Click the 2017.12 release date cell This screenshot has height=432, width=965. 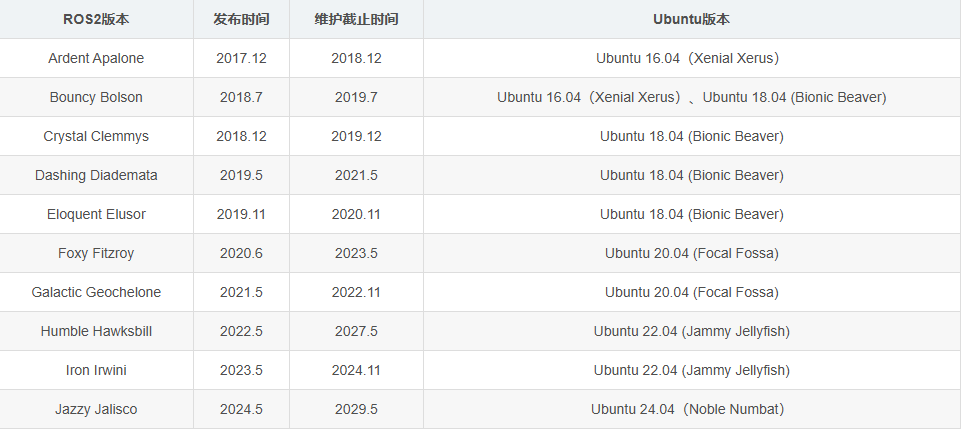coord(241,58)
